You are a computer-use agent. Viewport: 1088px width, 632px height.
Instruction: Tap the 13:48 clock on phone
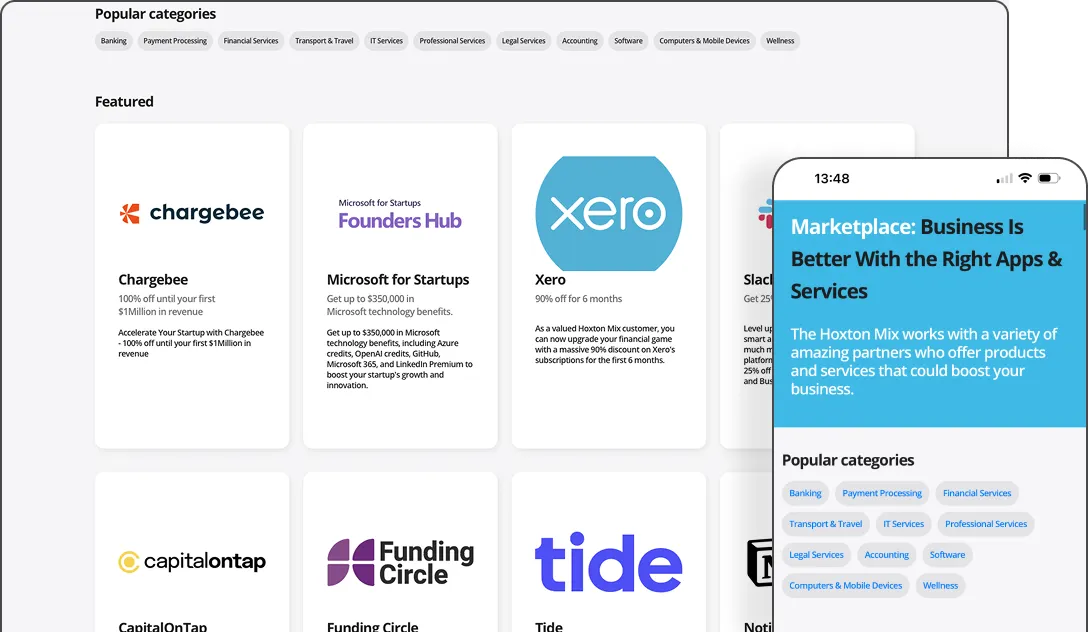[831, 178]
